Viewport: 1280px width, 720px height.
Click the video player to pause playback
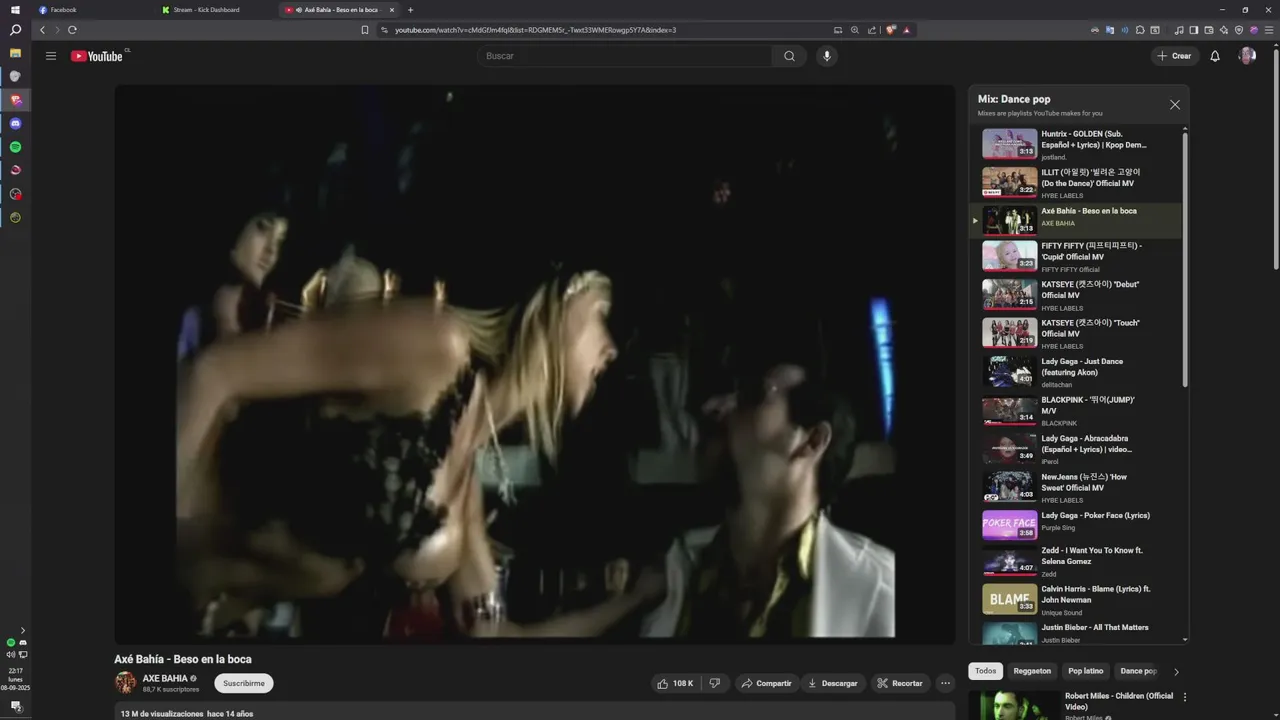click(535, 364)
